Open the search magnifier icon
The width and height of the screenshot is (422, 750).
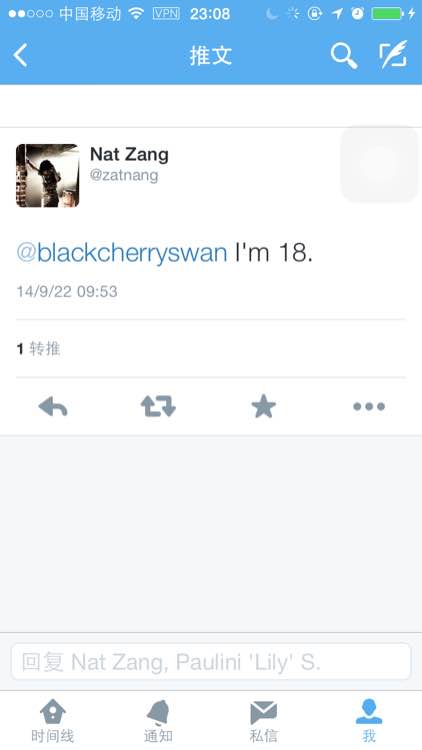[344, 56]
